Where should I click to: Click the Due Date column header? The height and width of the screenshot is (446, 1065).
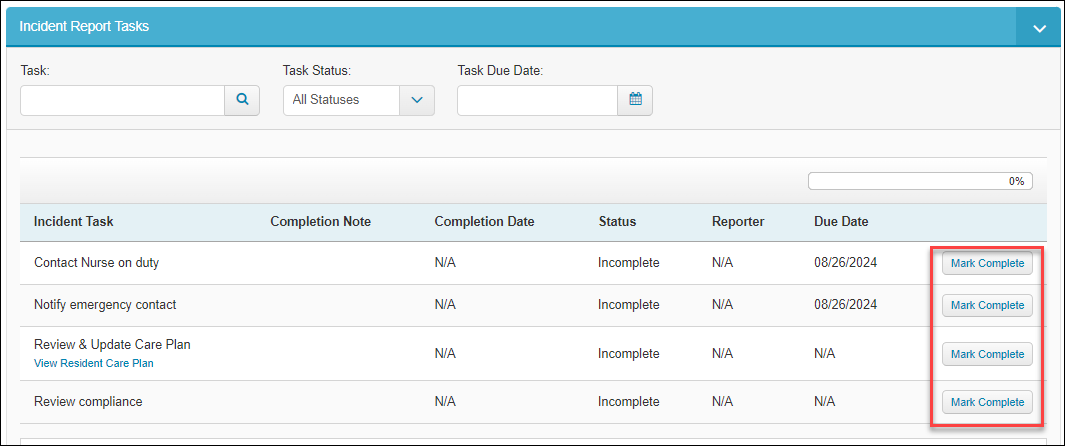(x=841, y=221)
